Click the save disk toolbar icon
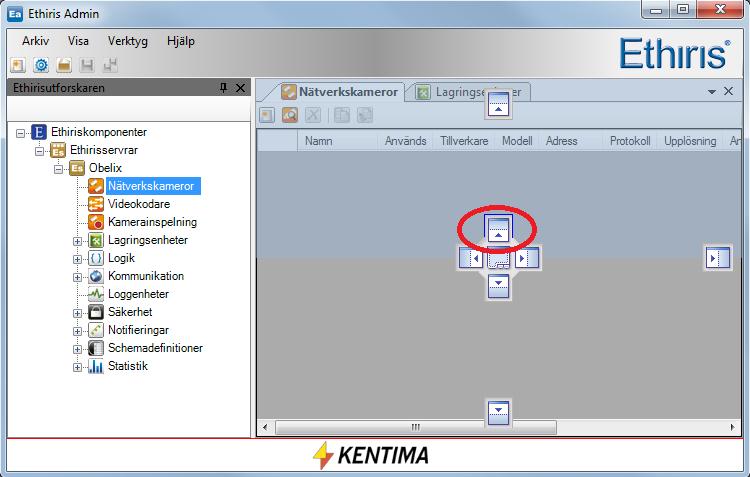This screenshot has width=750, height=477. click(x=87, y=65)
